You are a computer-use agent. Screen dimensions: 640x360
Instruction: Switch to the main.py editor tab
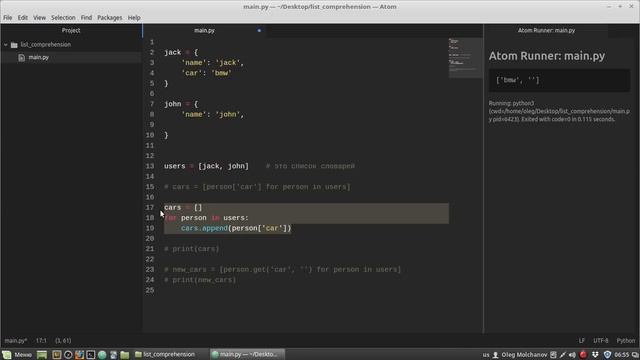point(204,31)
